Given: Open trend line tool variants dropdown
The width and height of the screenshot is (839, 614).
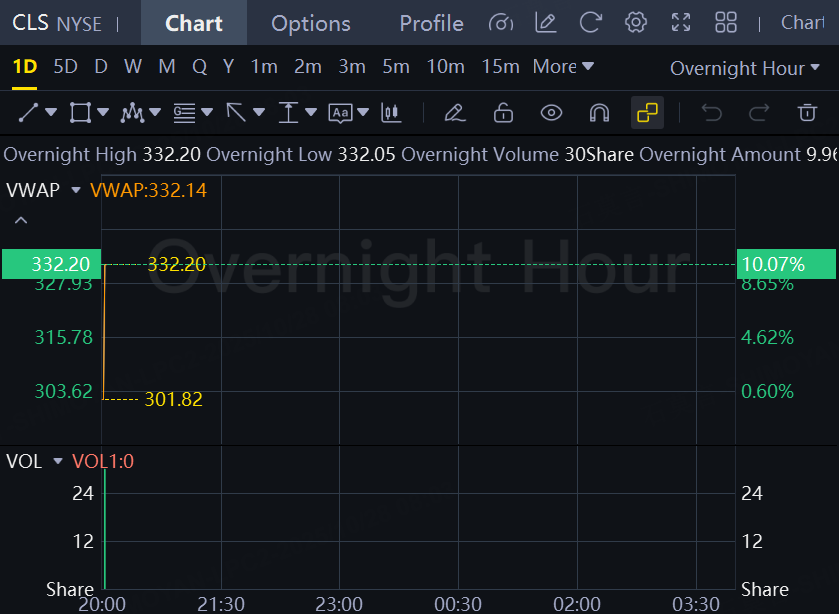Looking at the screenshot, I should click(51, 112).
